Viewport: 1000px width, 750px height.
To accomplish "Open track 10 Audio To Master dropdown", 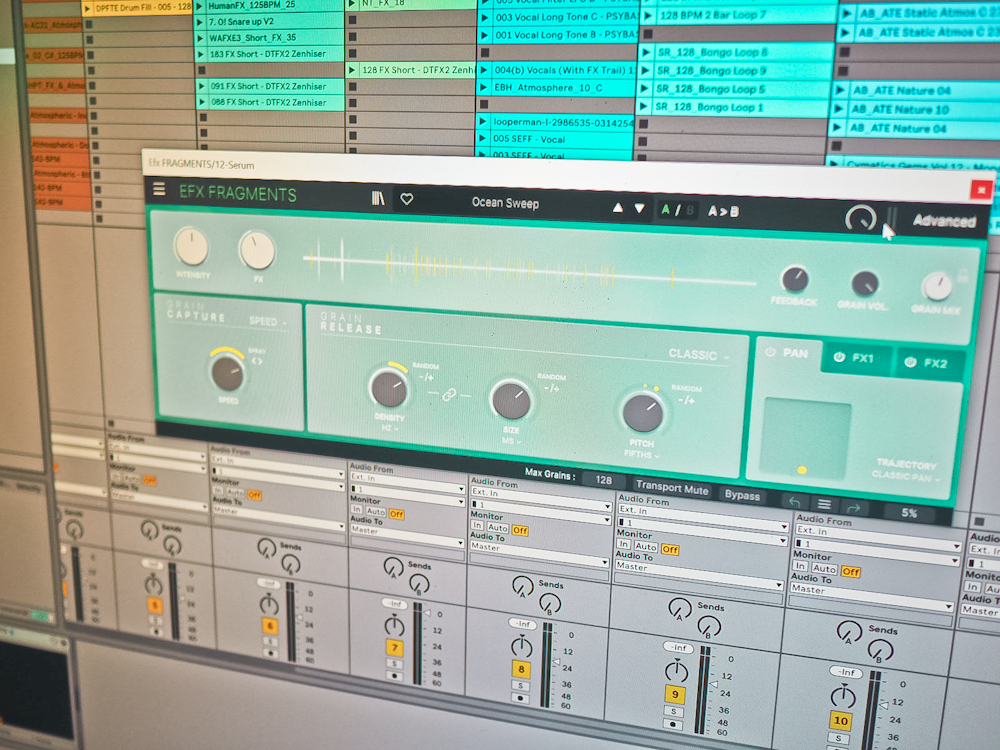I will point(872,598).
